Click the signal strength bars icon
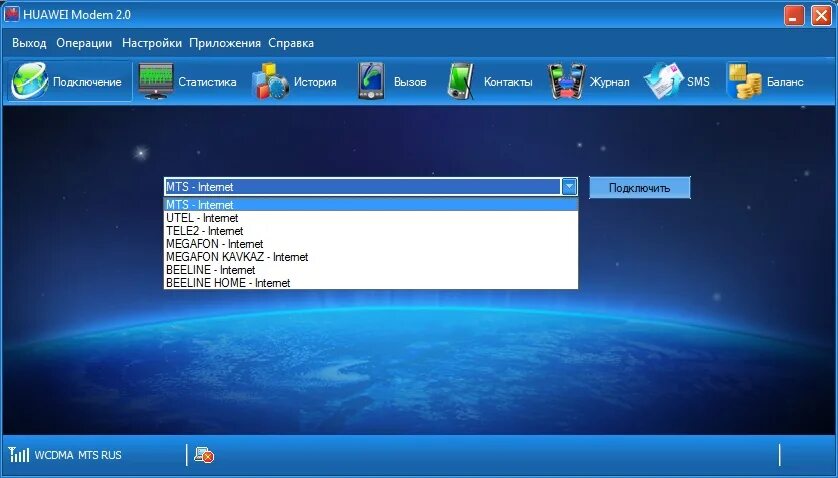The image size is (838, 478). click(x=19, y=454)
